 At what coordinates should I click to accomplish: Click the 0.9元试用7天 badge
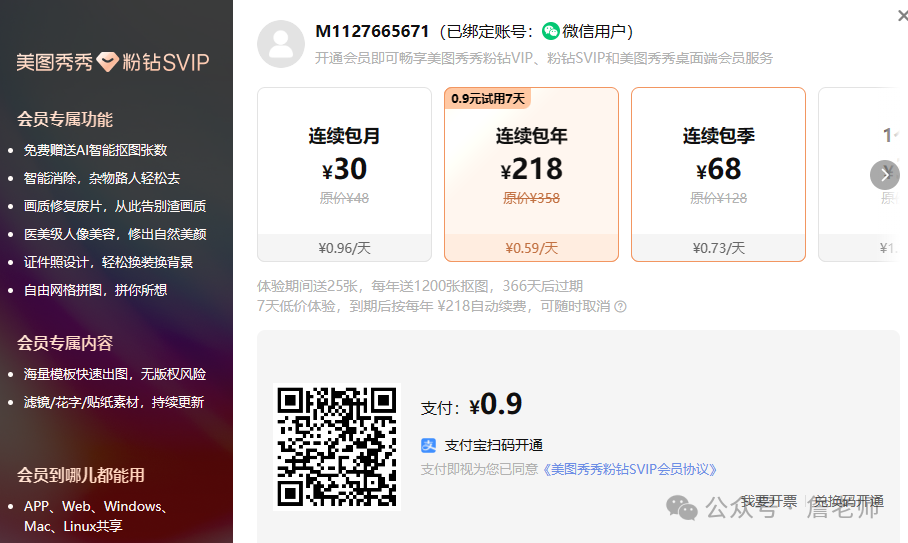tap(488, 99)
